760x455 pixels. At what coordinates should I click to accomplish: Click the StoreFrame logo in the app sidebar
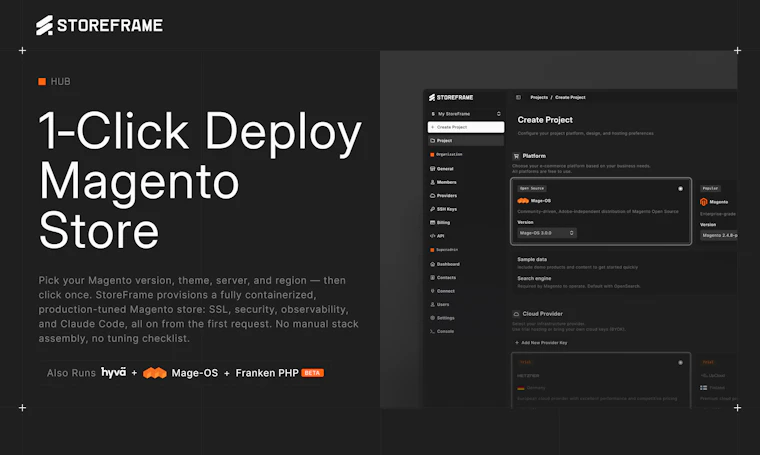pos(451,97)
